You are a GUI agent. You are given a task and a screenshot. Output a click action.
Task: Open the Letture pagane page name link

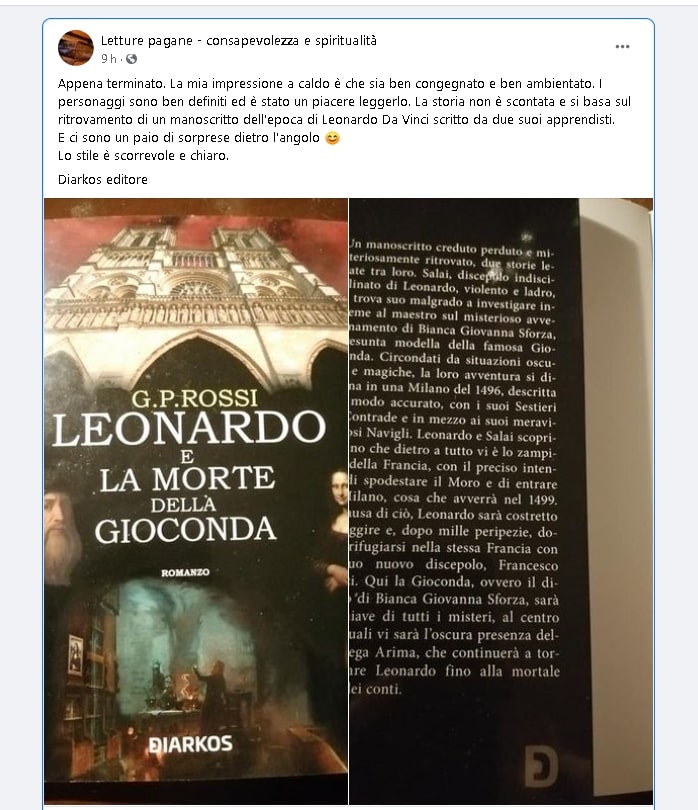tap(239, 40)
